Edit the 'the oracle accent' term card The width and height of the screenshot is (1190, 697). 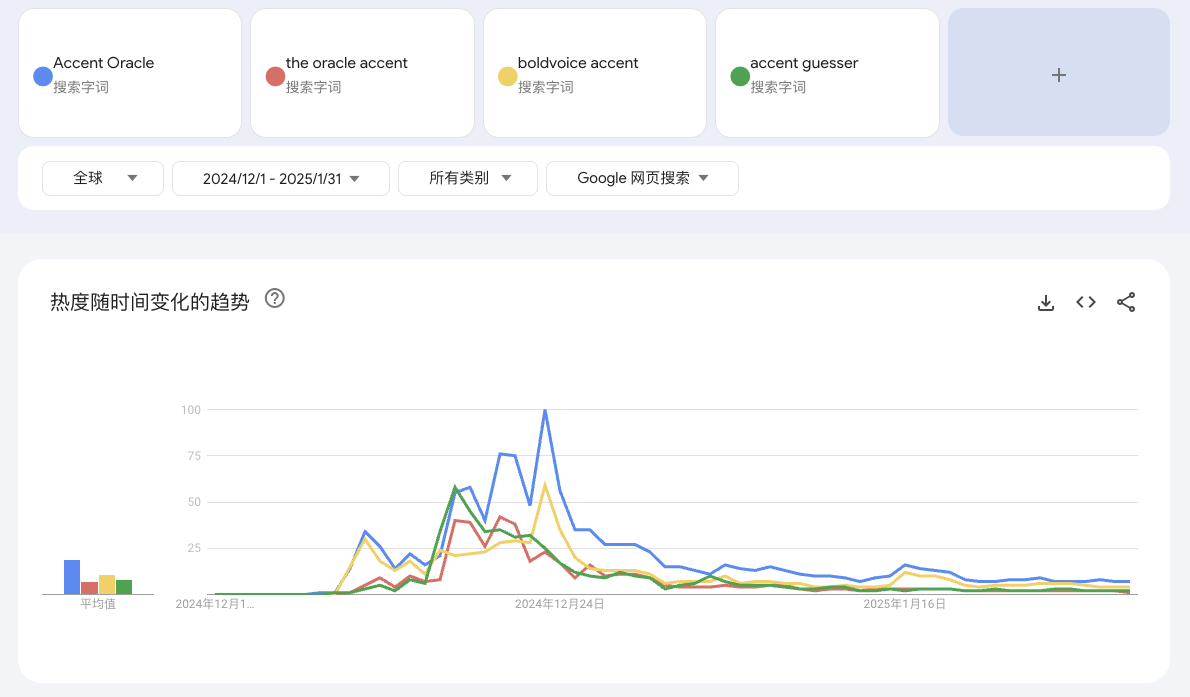(x=362, y=73)
